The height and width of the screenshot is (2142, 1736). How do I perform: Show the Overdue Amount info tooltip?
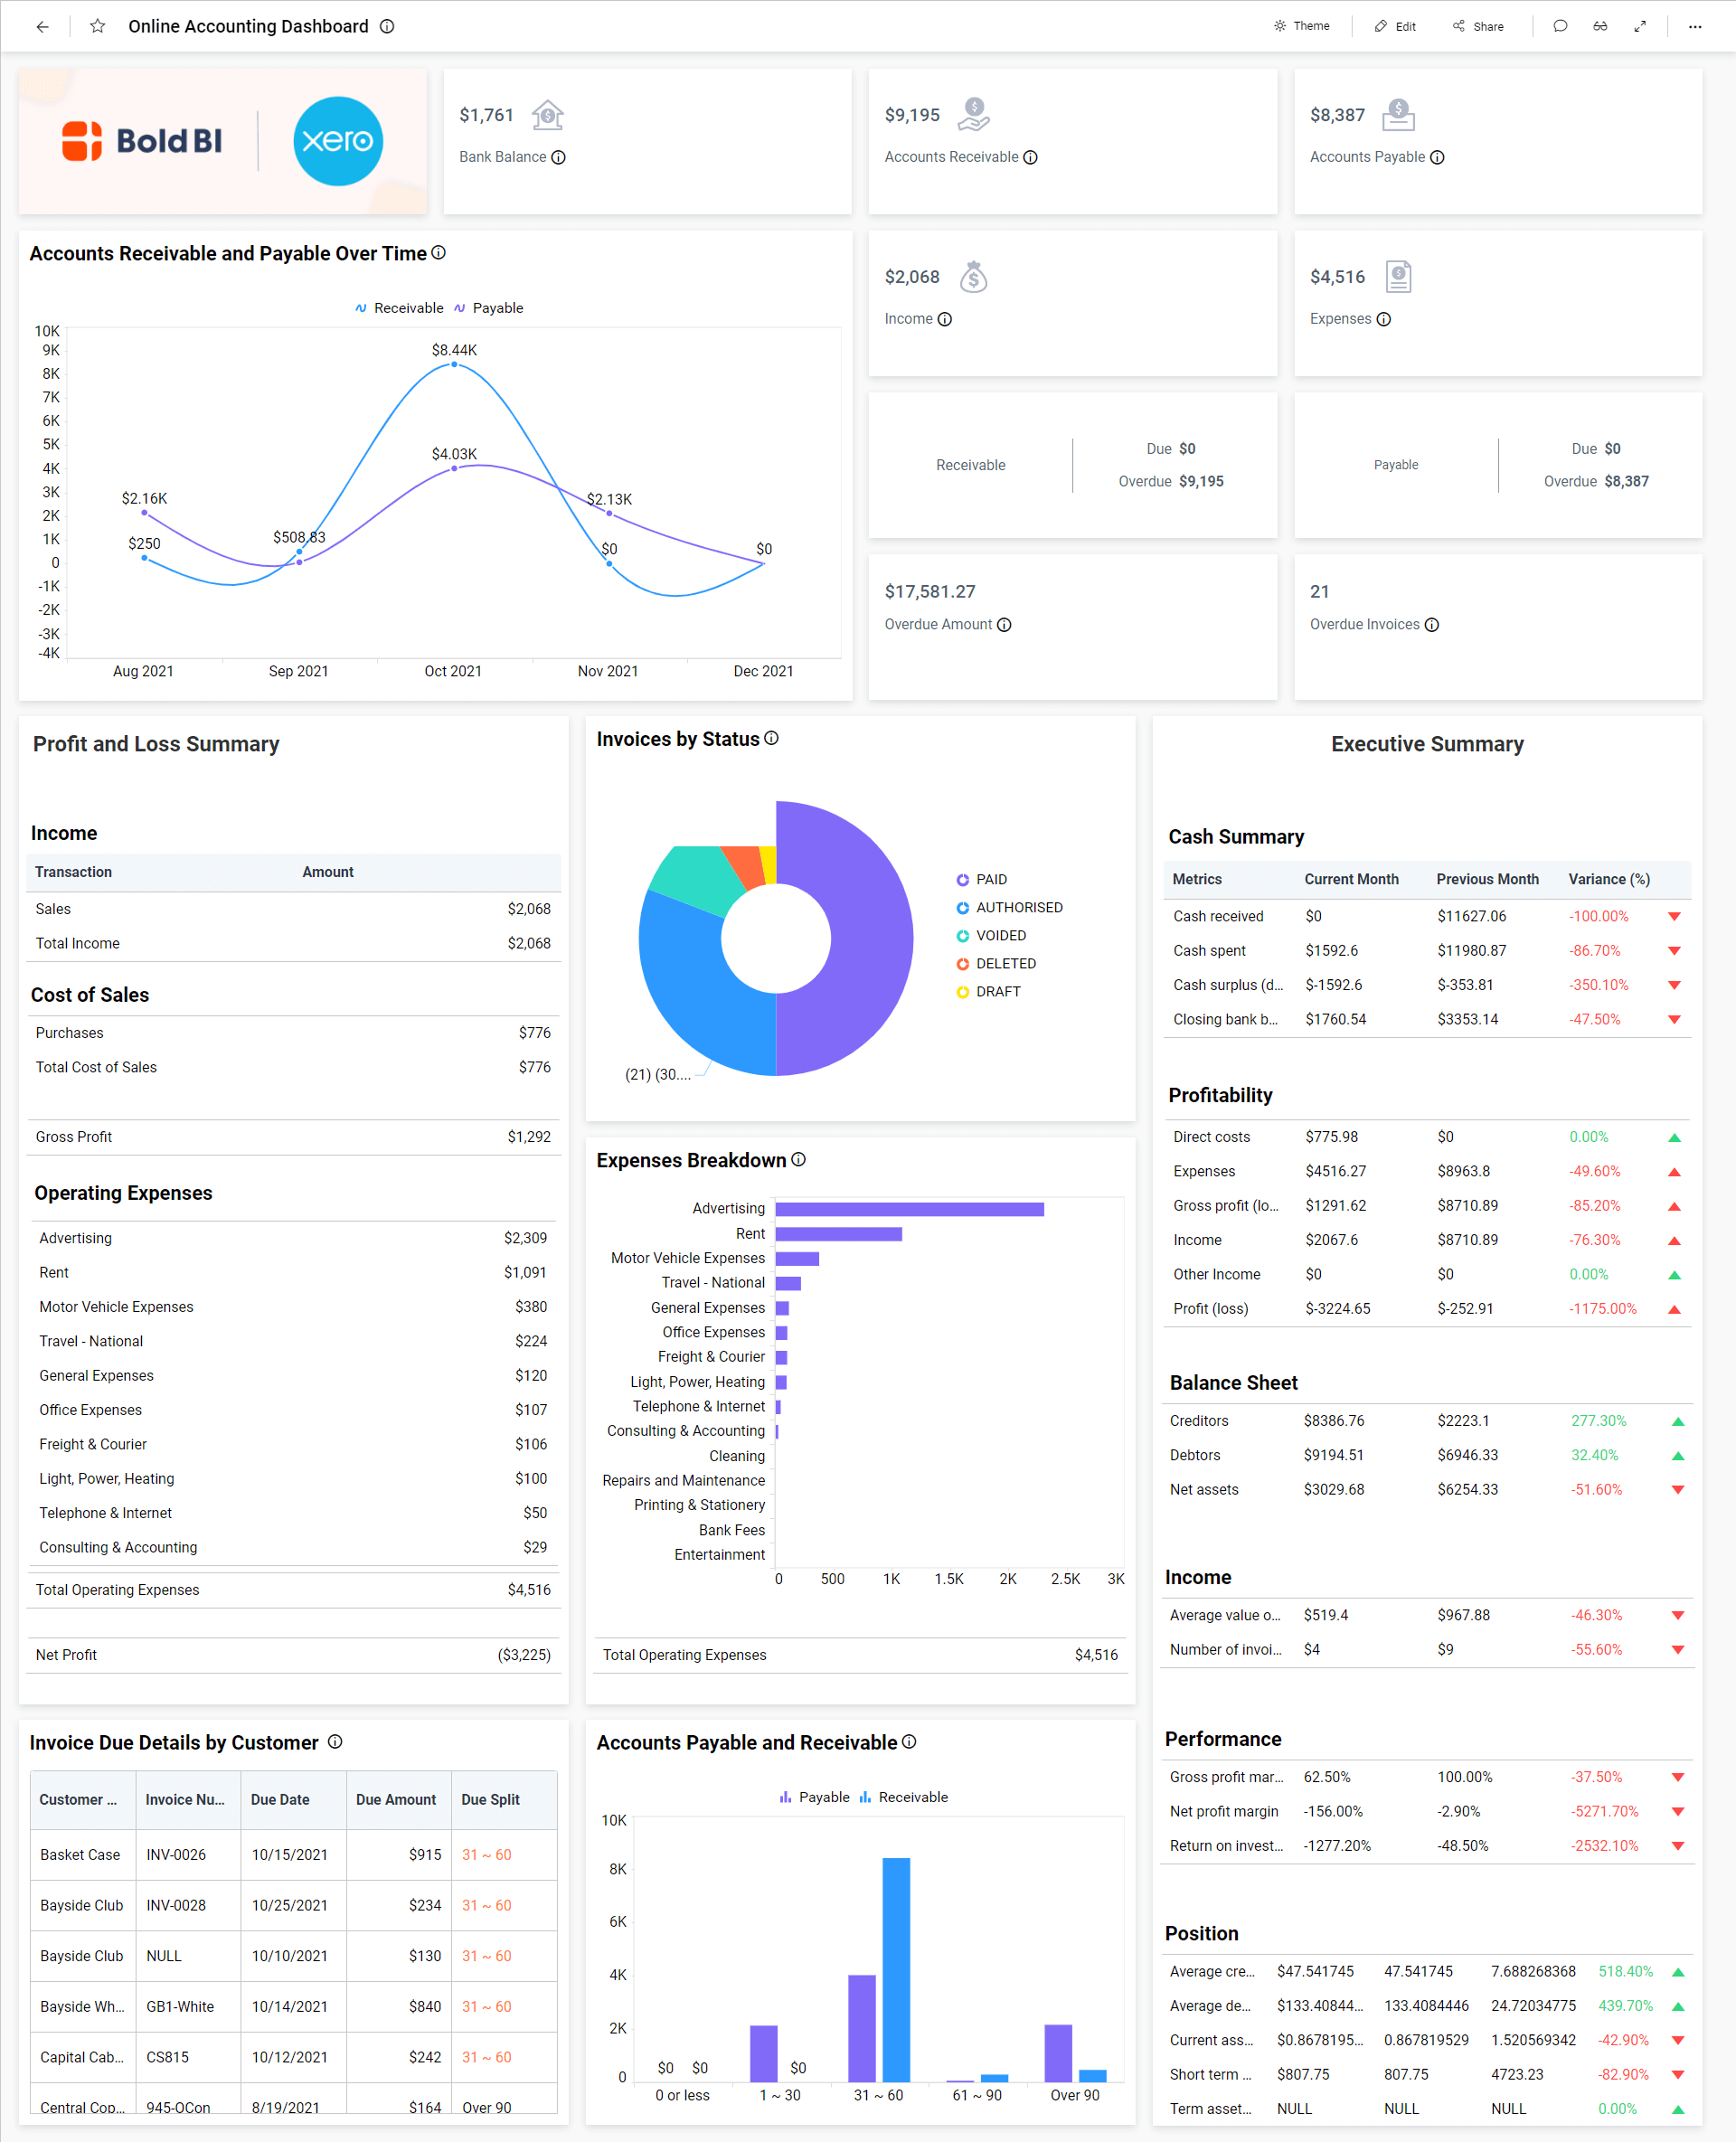tap(1005, 624)
